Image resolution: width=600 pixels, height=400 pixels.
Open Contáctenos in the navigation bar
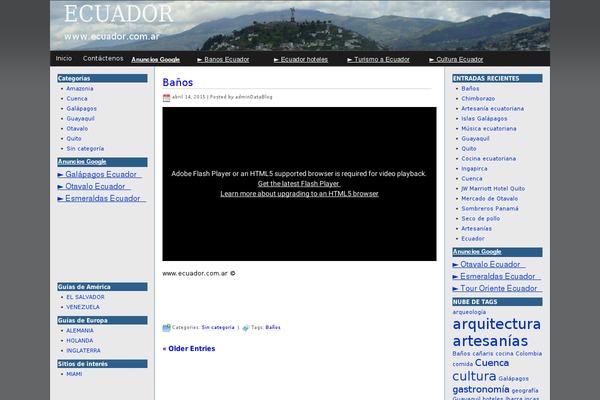[x=103, y=59]
